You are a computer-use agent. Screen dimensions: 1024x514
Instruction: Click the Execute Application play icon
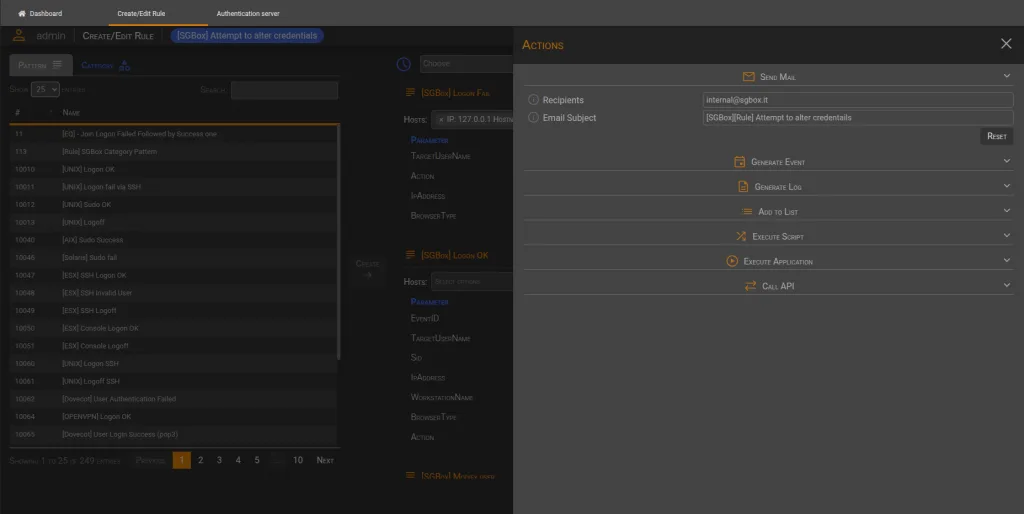click(732, 261)
